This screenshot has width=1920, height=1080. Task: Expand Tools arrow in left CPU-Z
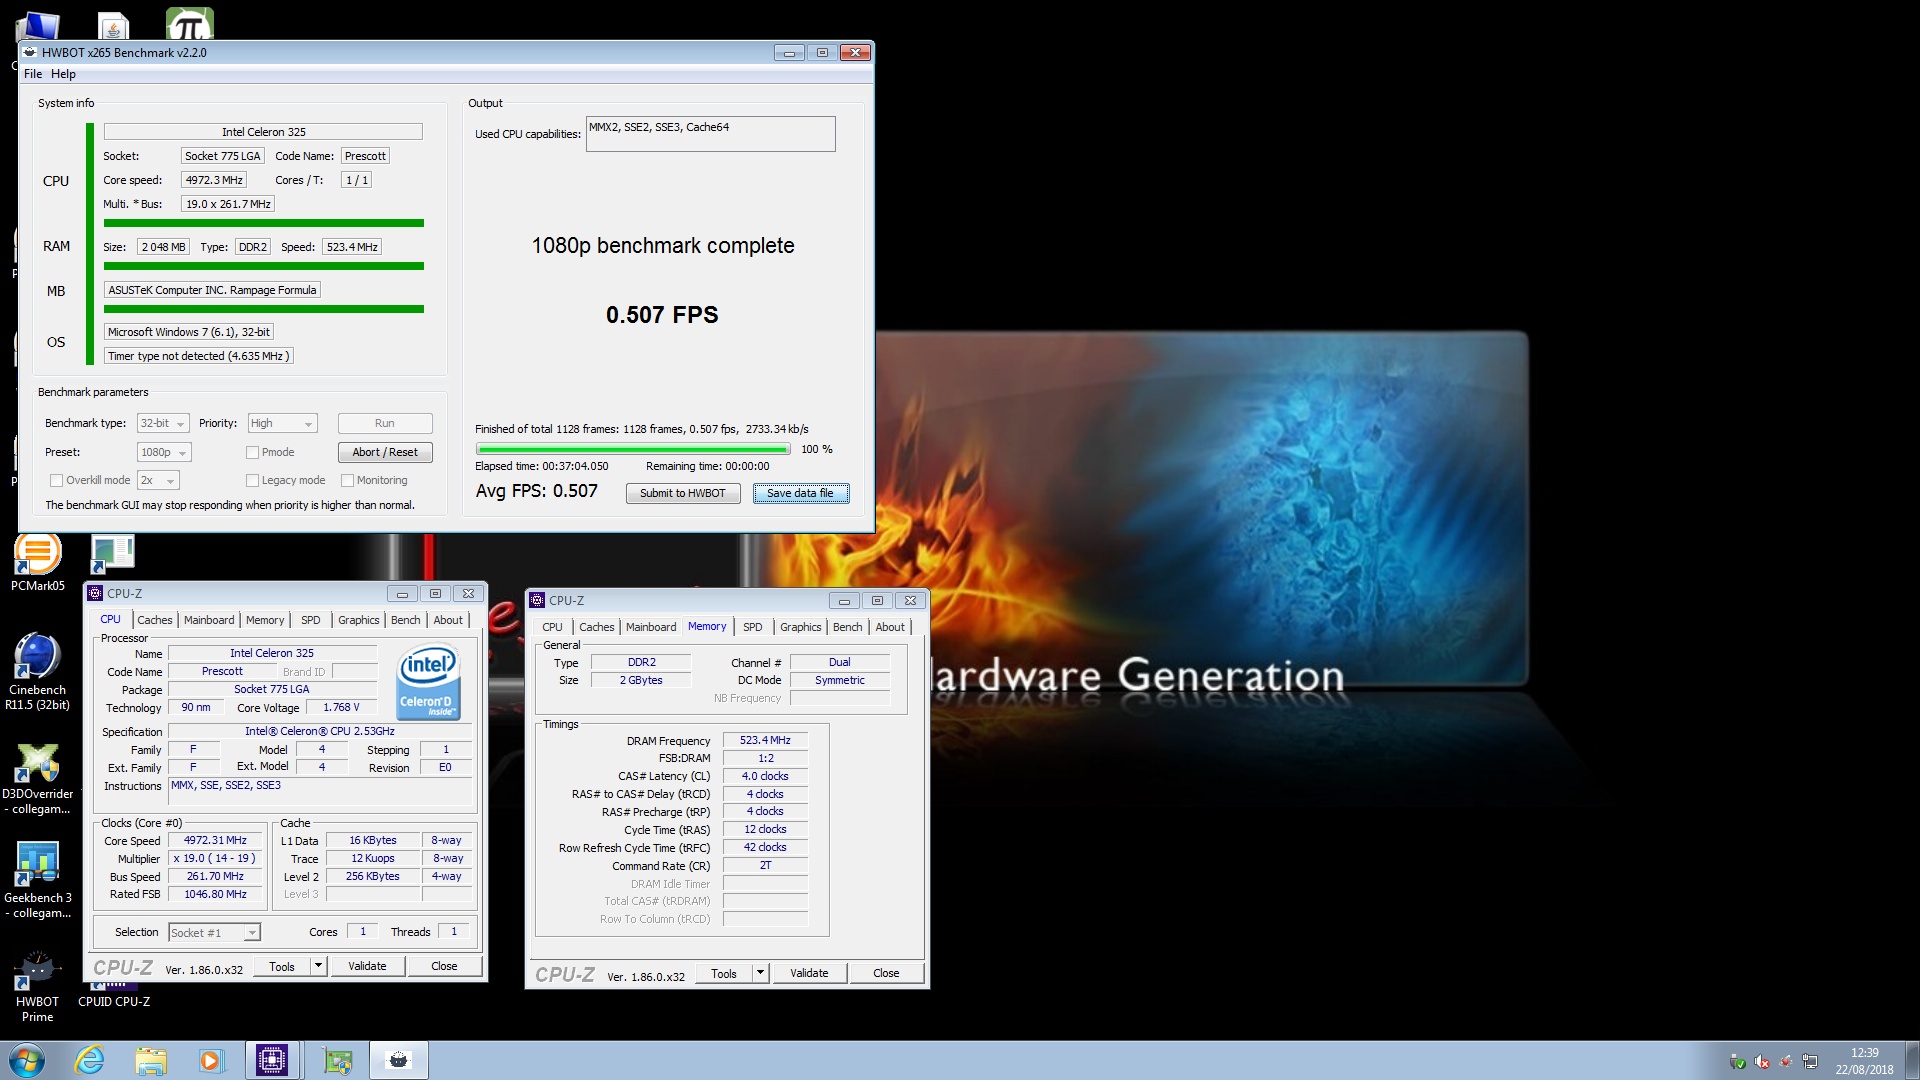pyautogui.click(x=318, y=966)
